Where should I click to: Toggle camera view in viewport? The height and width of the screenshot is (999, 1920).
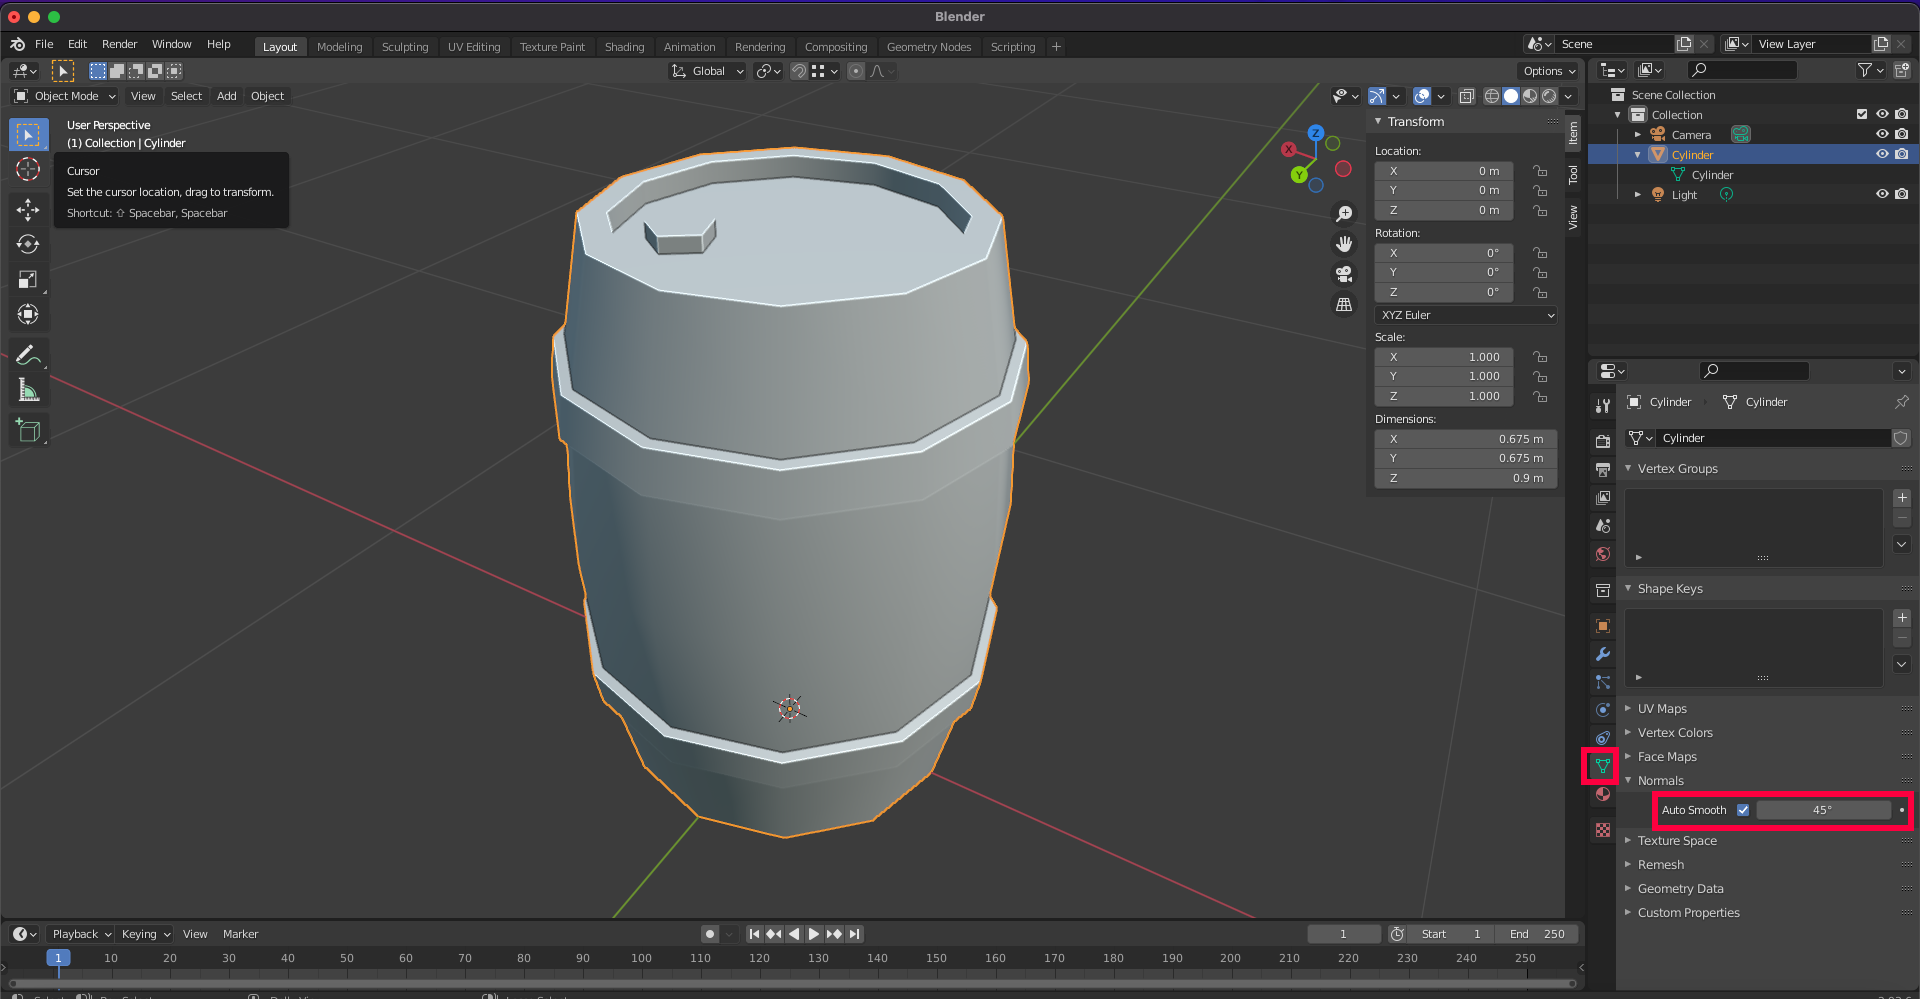pos(1344,274)
